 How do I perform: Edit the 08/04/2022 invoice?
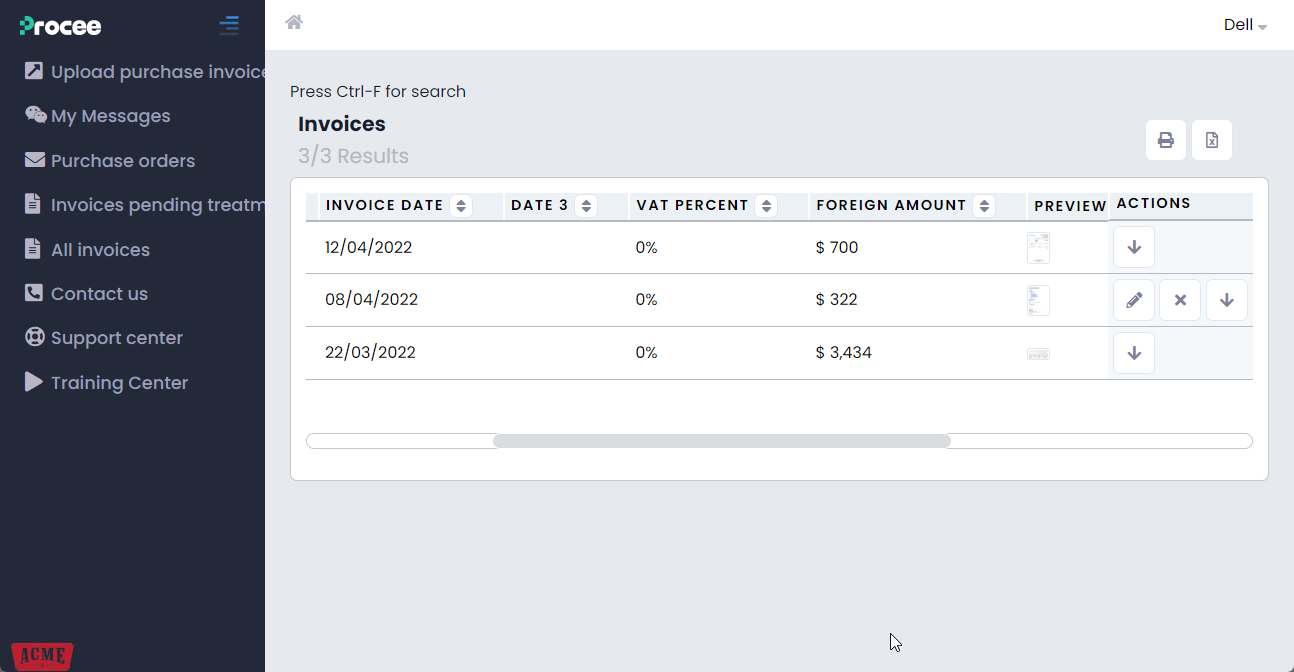pos(1133,299)
